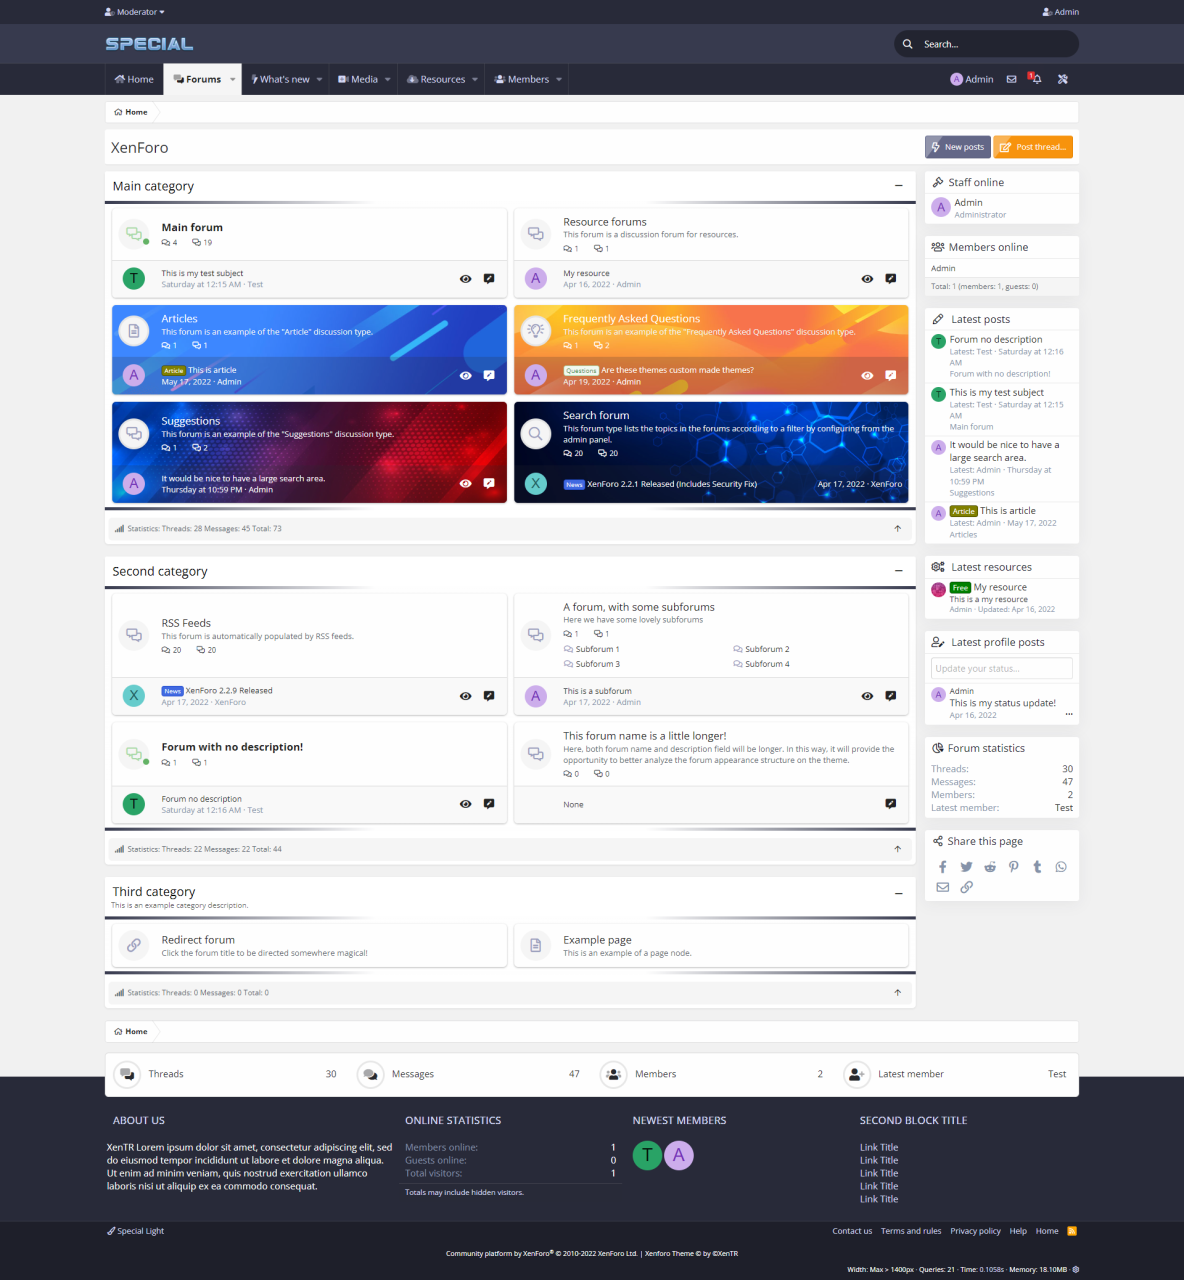1184x1280 pixels.
Task: Open the Contact us footer link
Action: coord(852,1231)
